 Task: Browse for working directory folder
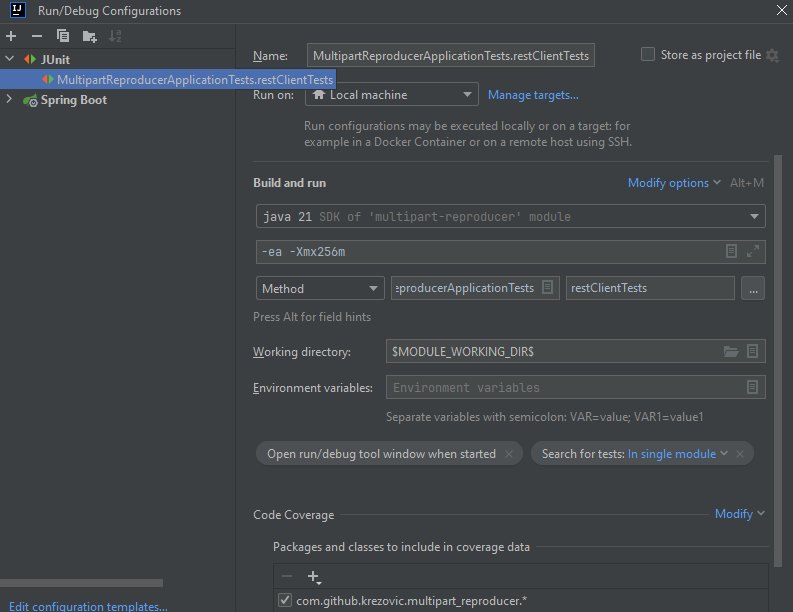click(731, 351)
